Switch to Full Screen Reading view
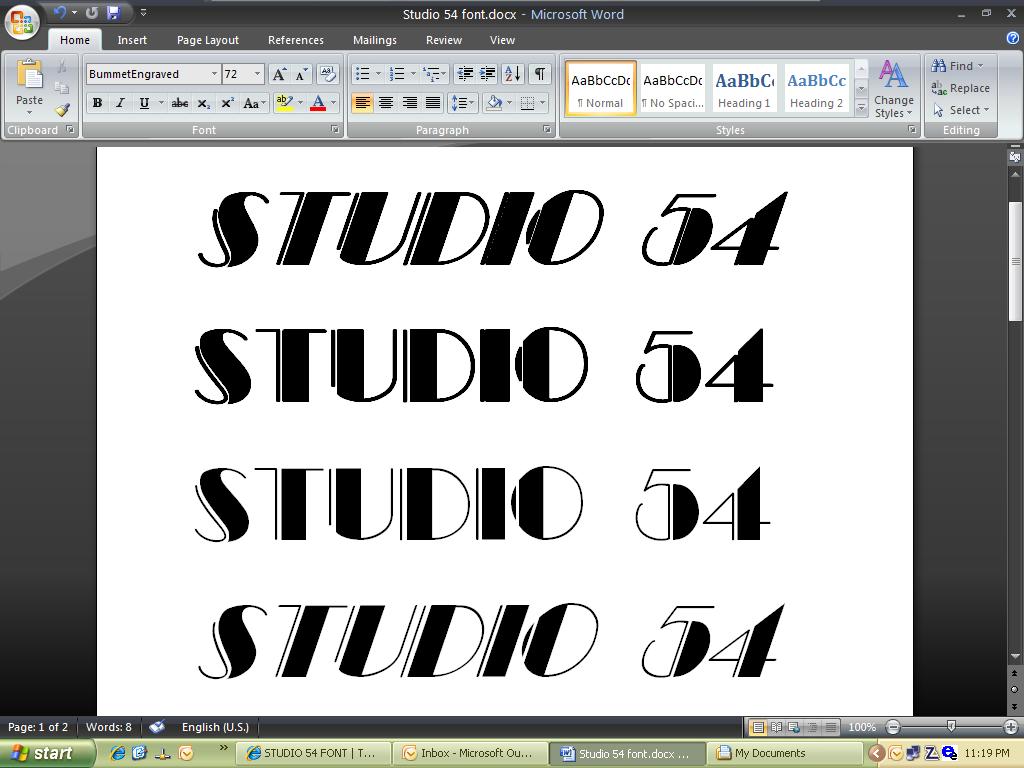Viewport: 1024px width, 768px height. [776, 727]
